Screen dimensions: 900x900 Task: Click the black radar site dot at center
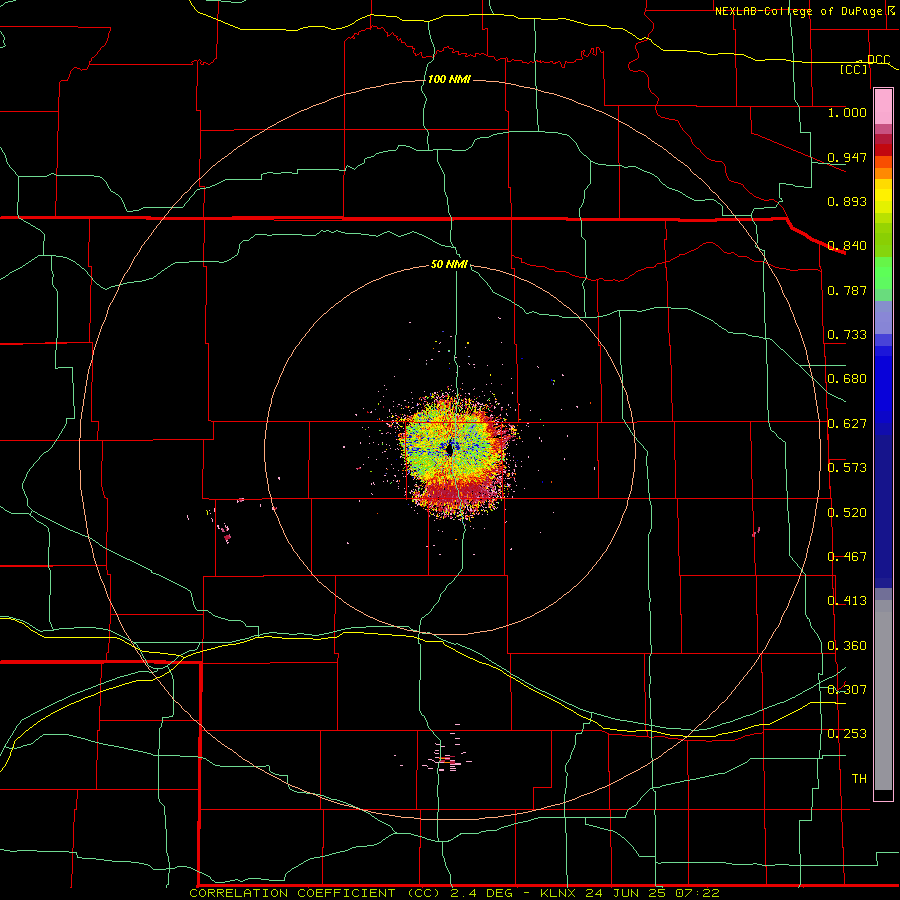click(449, 449)
